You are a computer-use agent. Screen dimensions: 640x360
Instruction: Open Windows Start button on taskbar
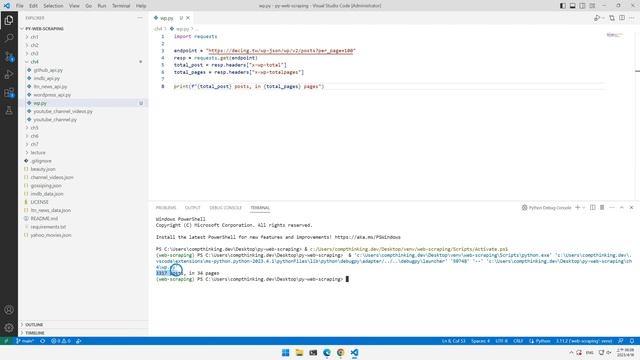tap(286, 353)
